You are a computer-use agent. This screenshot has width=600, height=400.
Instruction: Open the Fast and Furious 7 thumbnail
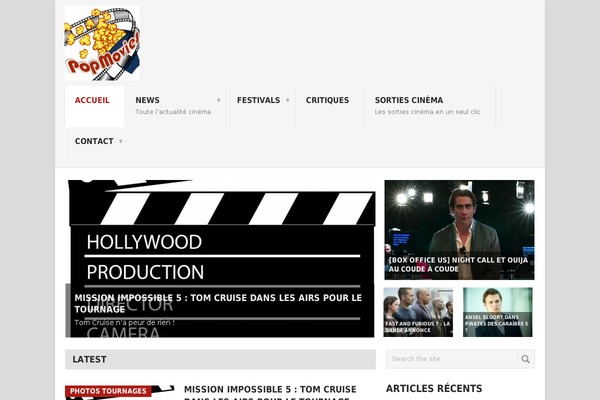coord(418,312)
